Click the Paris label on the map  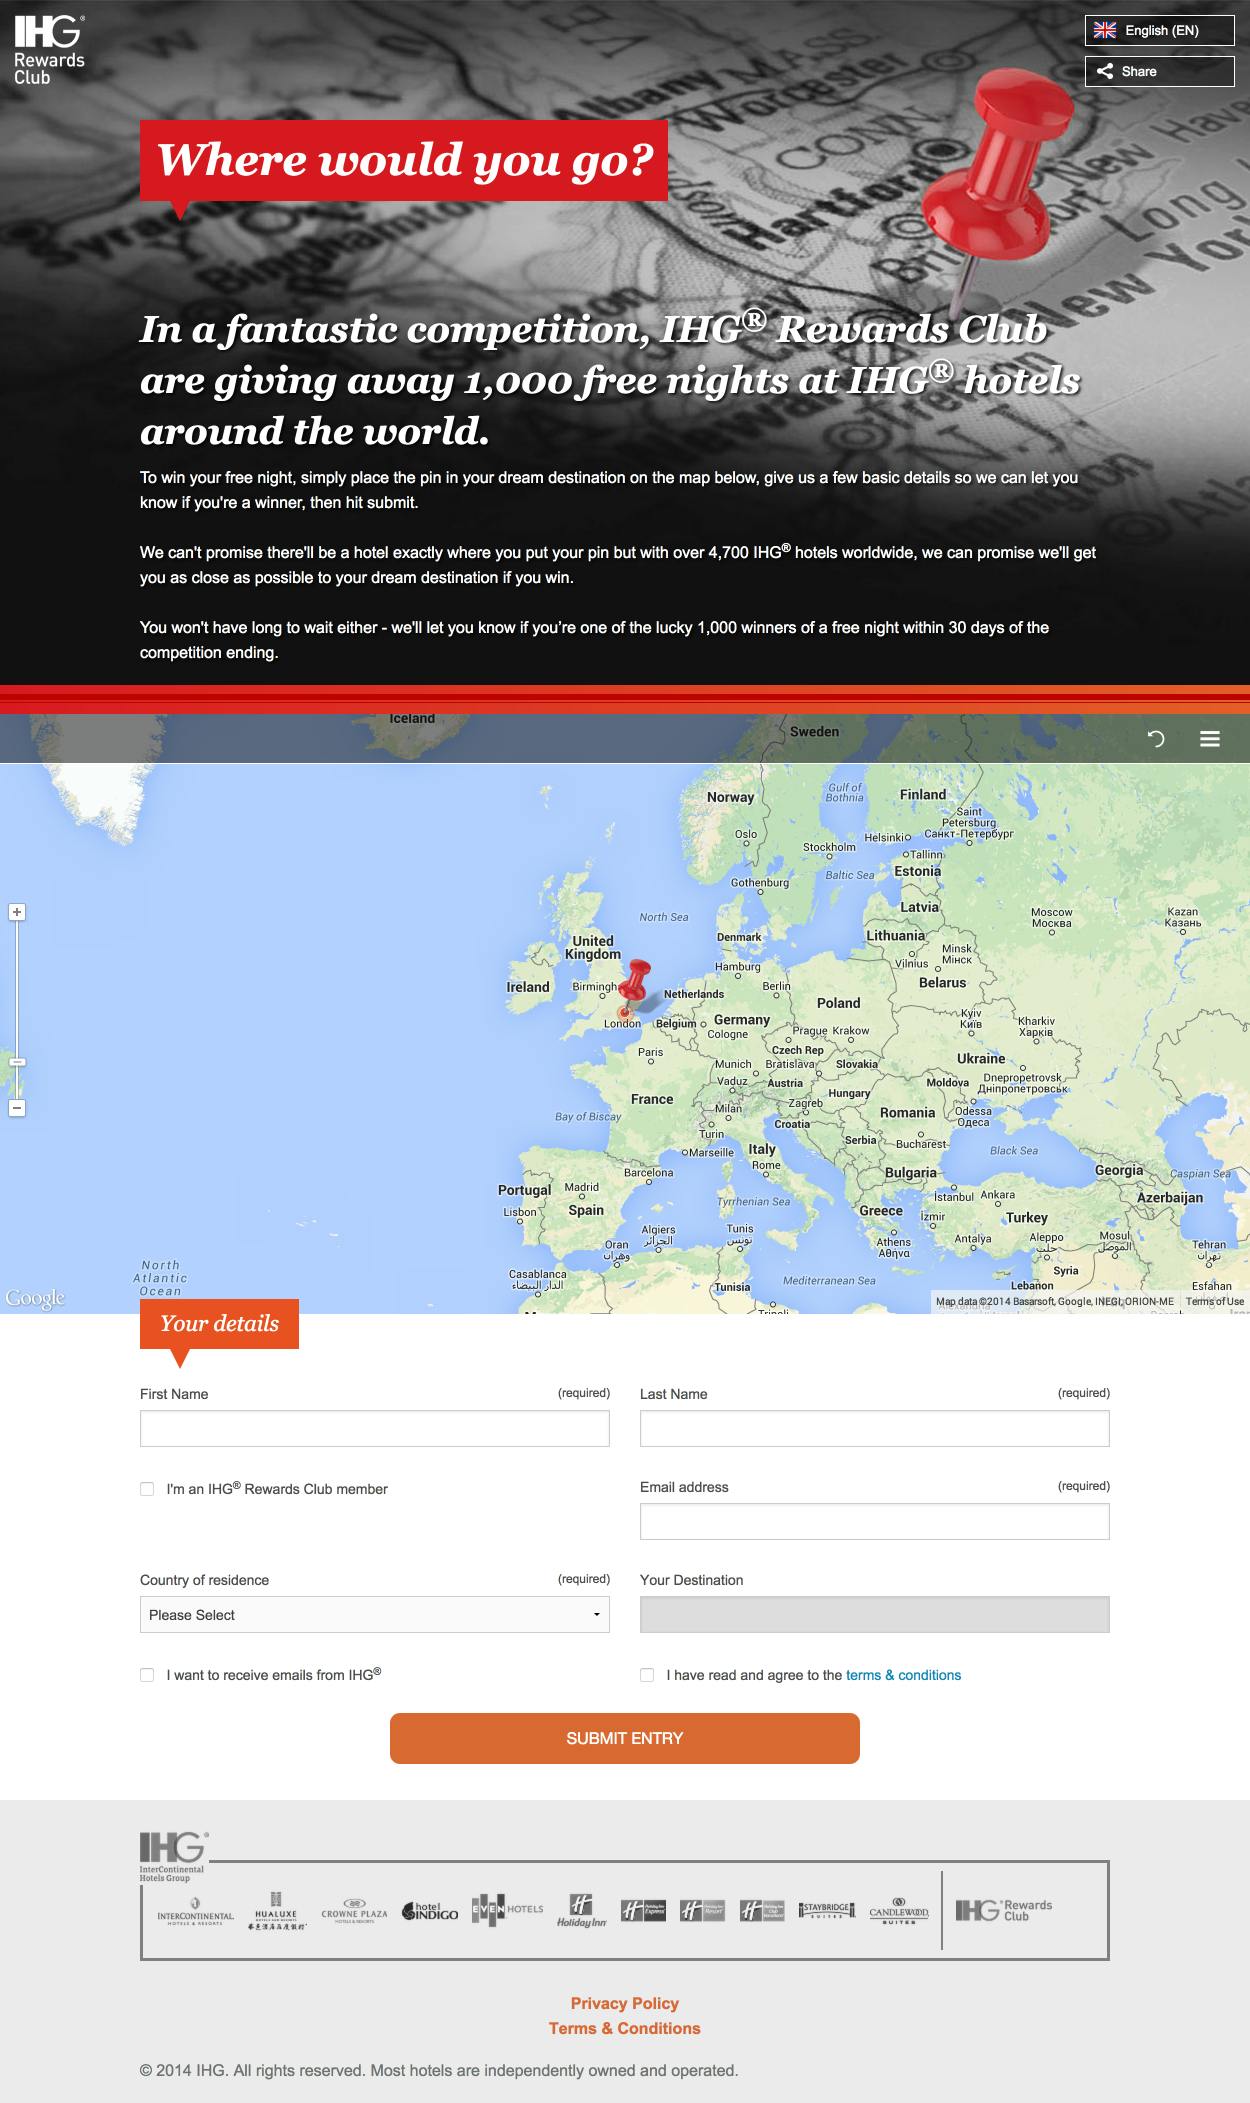pyautogui.click(x=650, y=1052)
